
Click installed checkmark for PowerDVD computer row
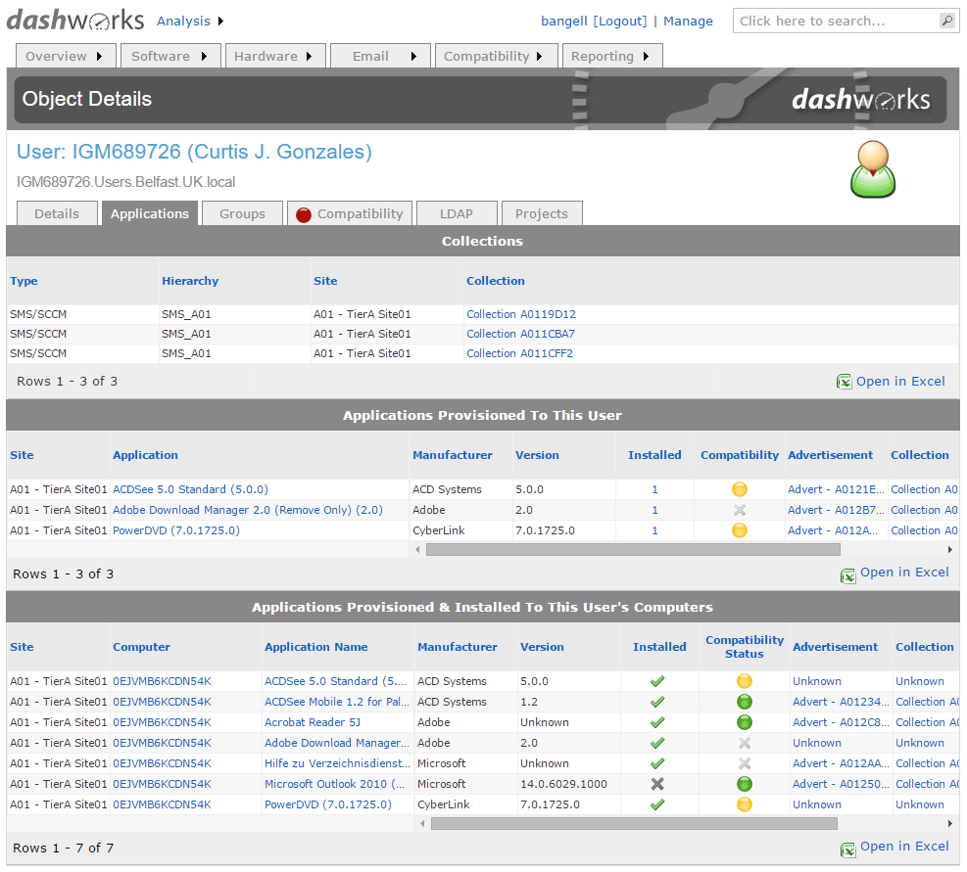click(657, 804)
